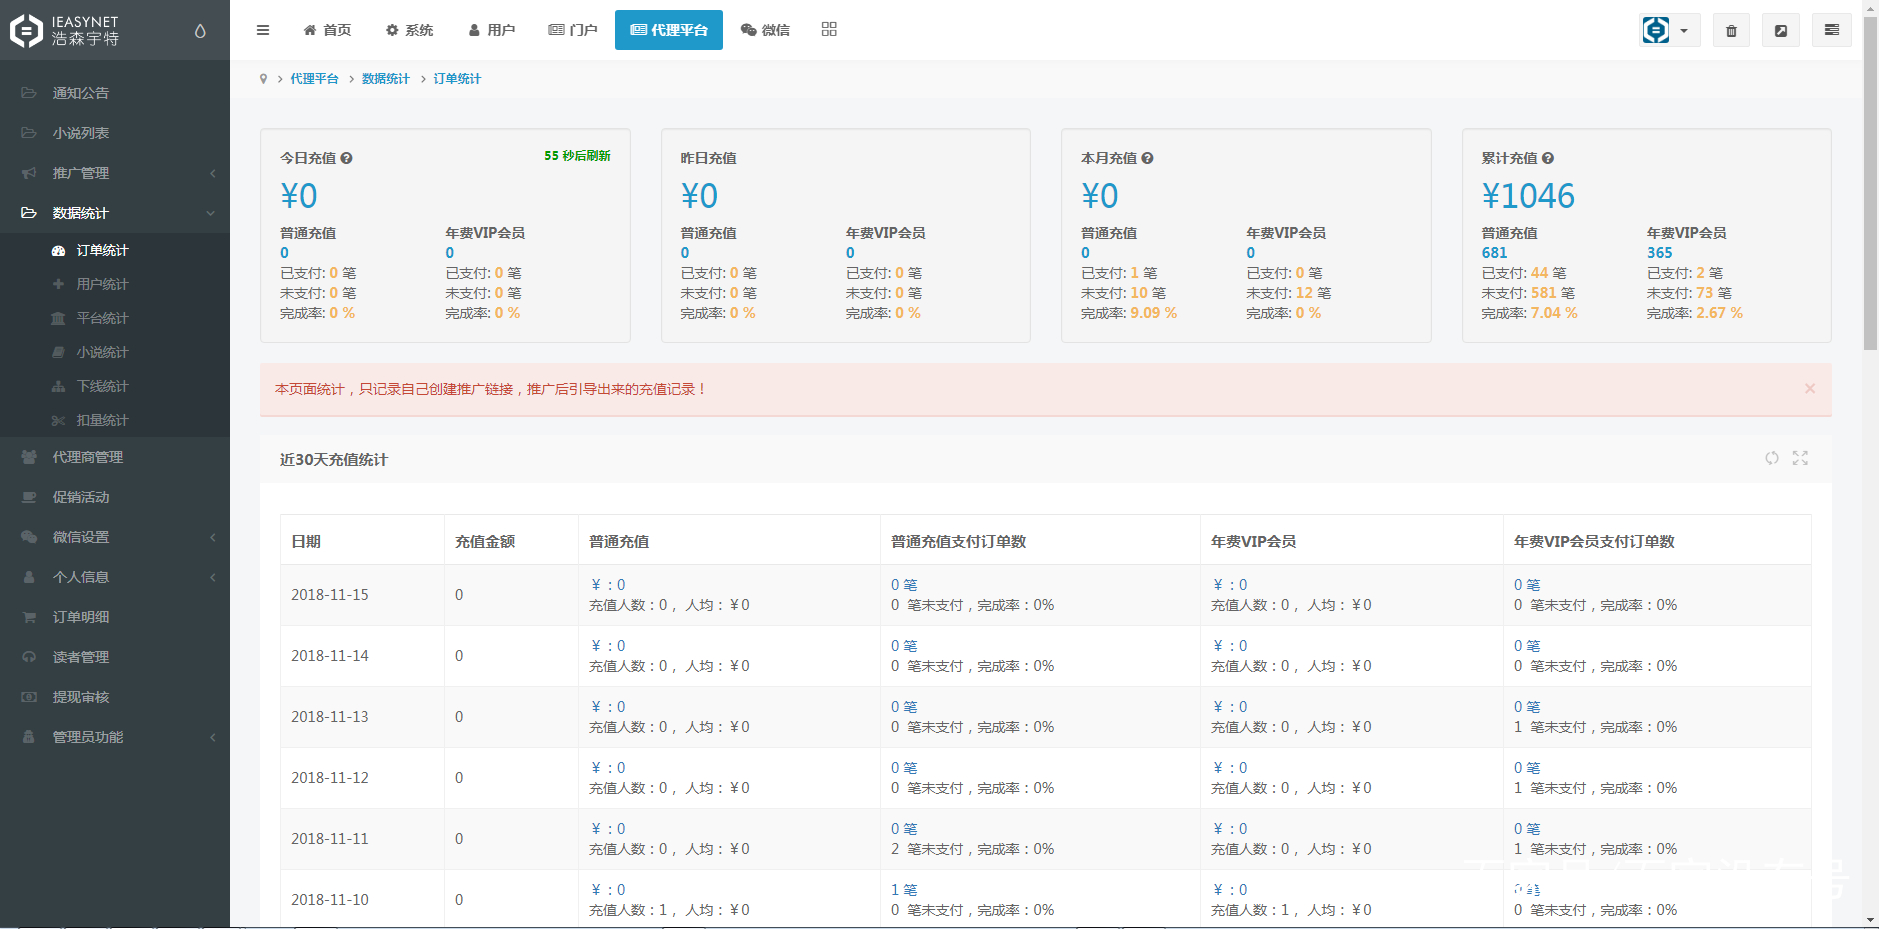
Task: Click the help icon beside 今日充值
Action: (347, 158)
